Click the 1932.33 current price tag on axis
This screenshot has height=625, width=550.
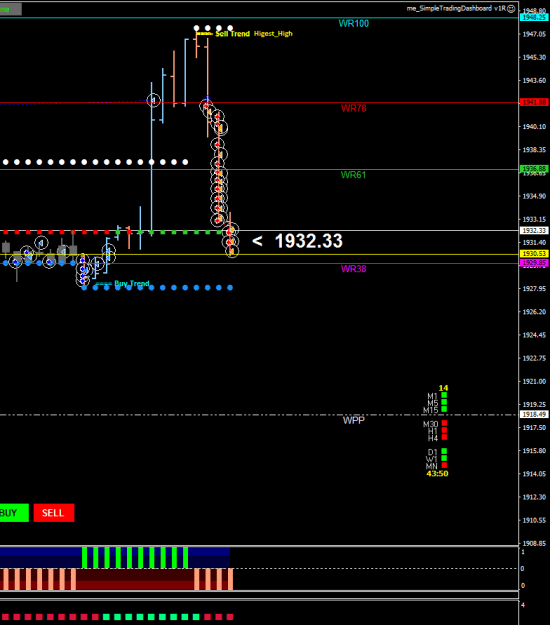[534, 230]
